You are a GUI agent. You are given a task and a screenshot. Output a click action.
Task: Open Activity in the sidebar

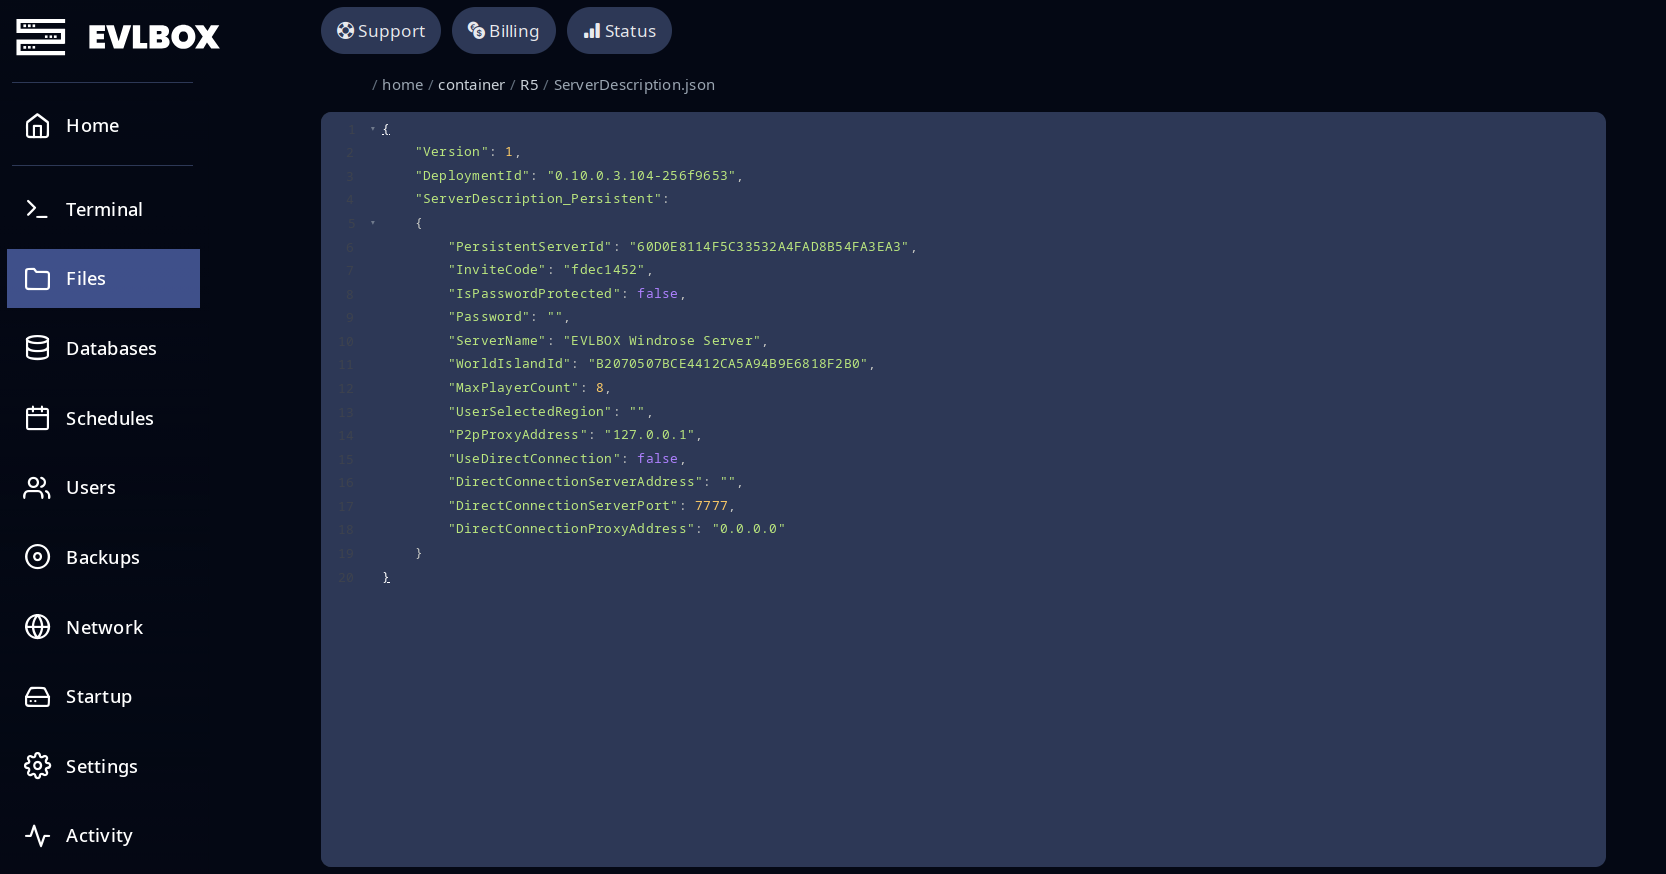[x=103, y=835]
